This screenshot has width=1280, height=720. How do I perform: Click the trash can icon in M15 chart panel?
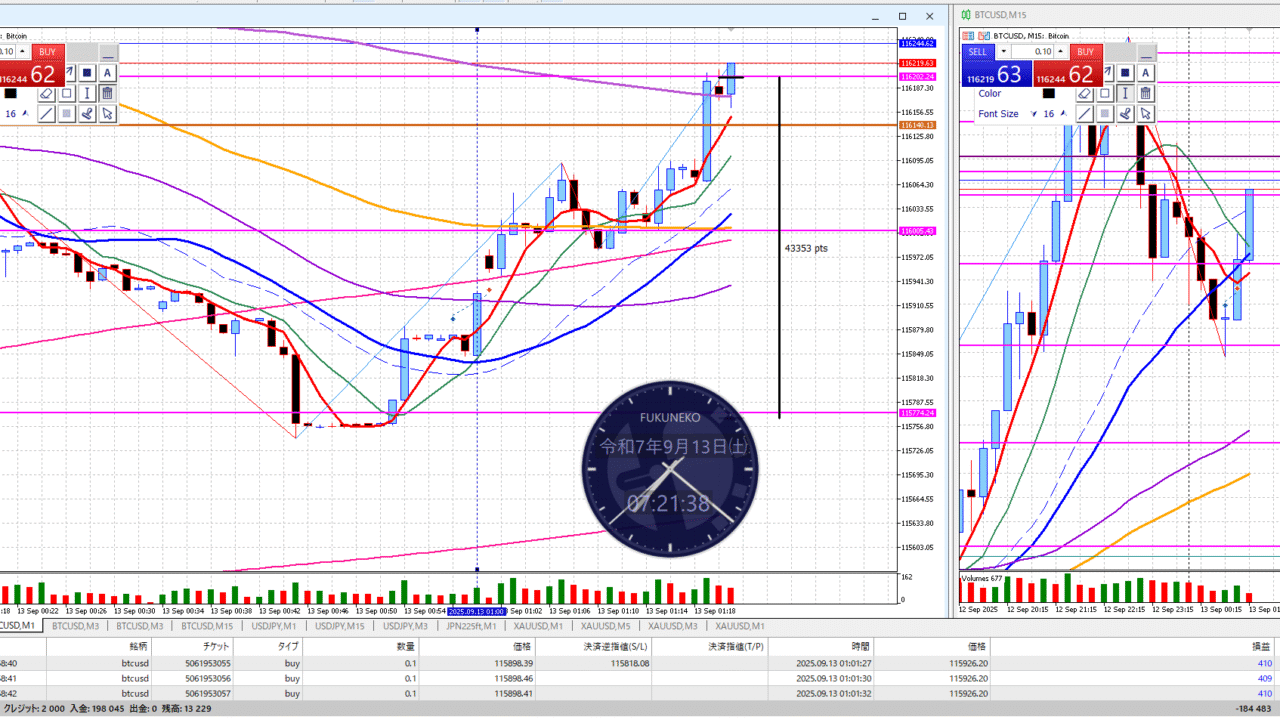point(1146,93)
